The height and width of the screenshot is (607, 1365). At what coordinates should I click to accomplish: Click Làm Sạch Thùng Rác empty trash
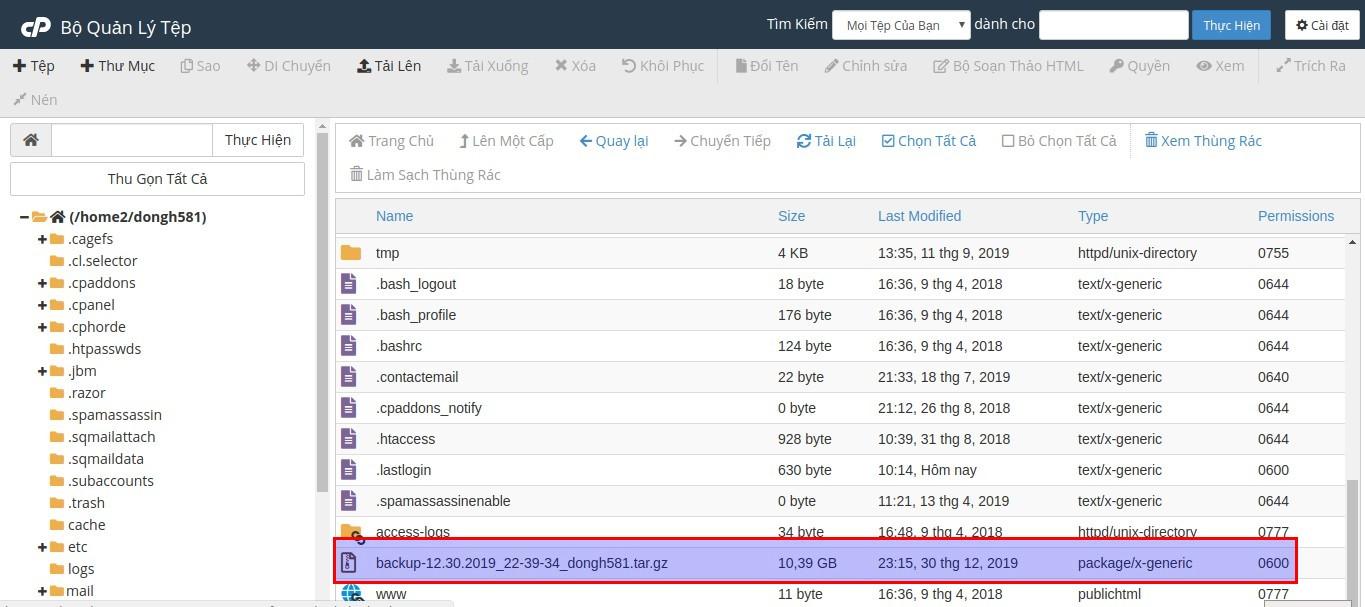(x=425, y=175)
